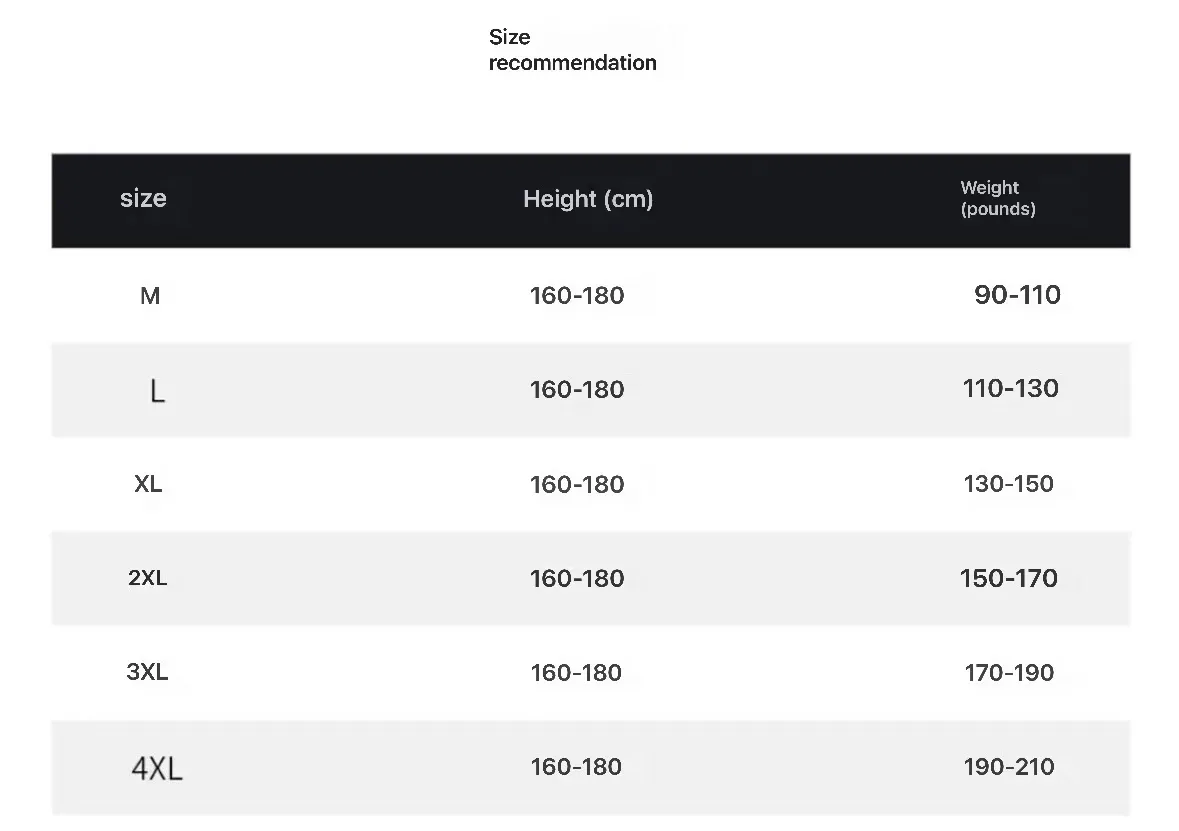The image size is (1179, 831).
Task: Select the 110-130 weight value
Action: [x=1010, y=389]
